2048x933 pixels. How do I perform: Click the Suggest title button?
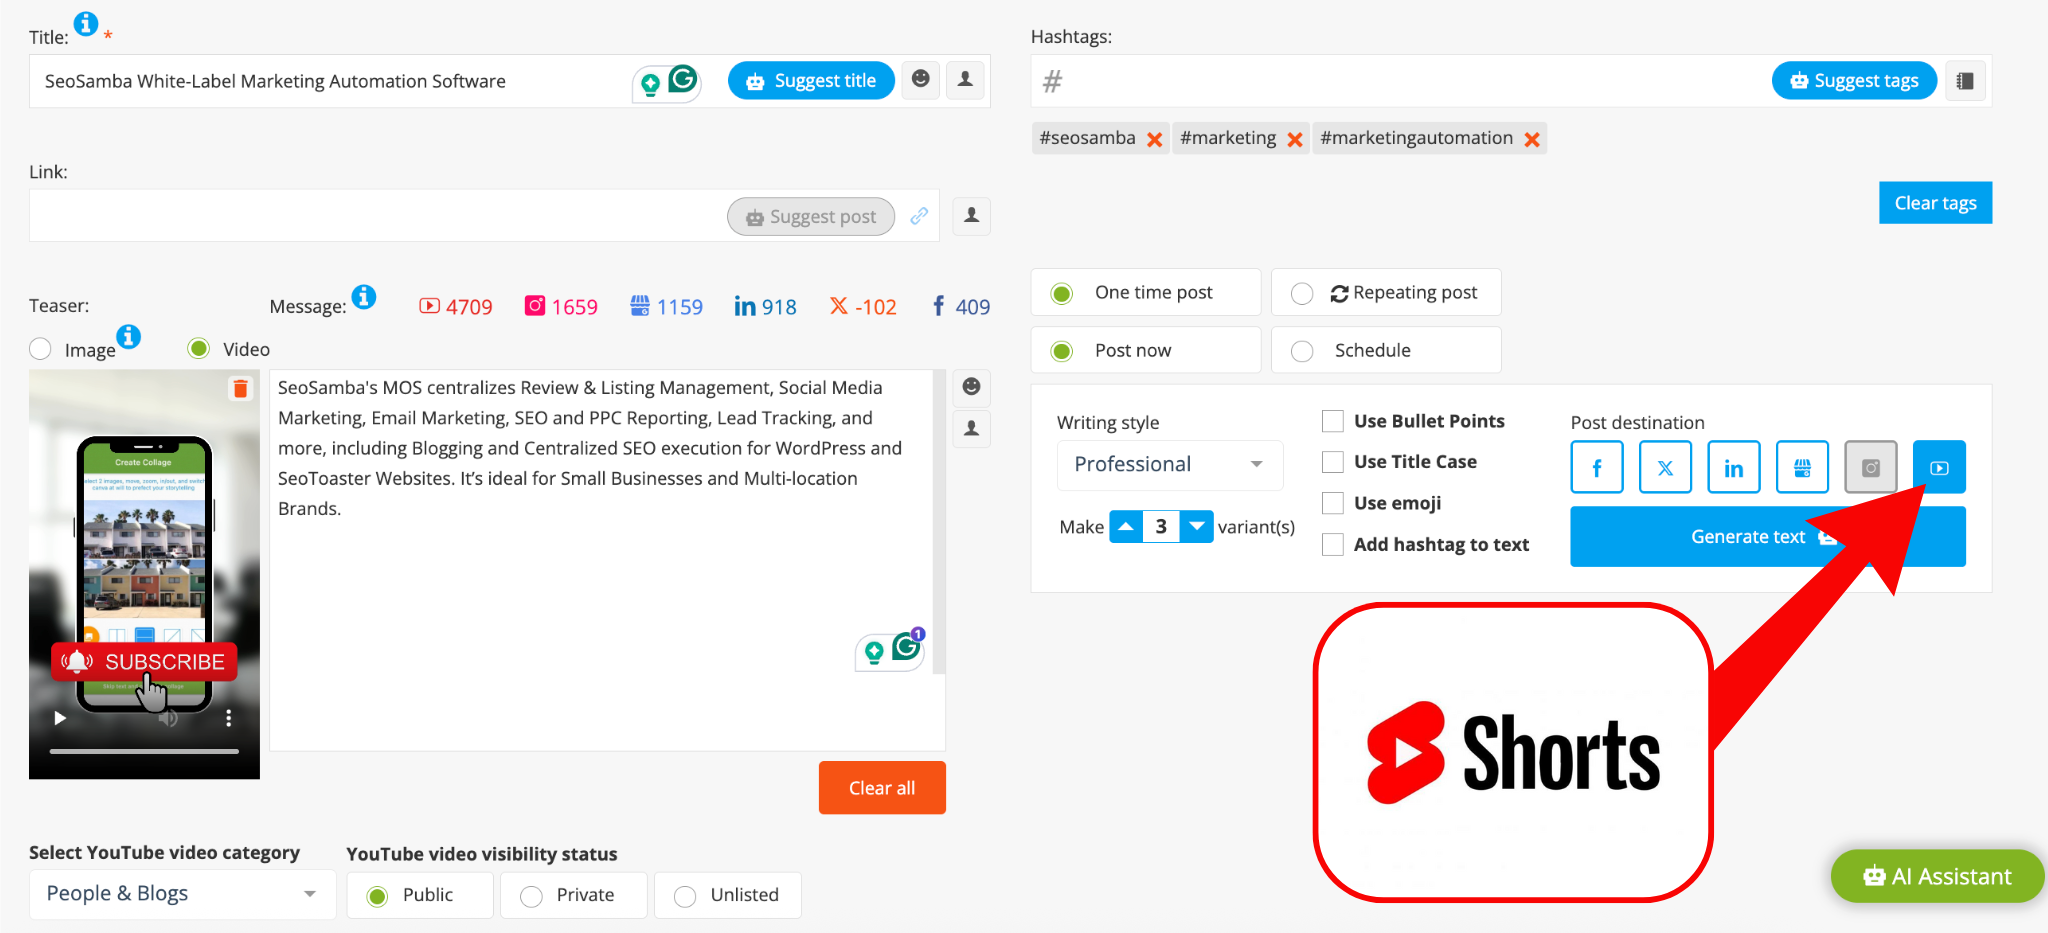[811, 80]
